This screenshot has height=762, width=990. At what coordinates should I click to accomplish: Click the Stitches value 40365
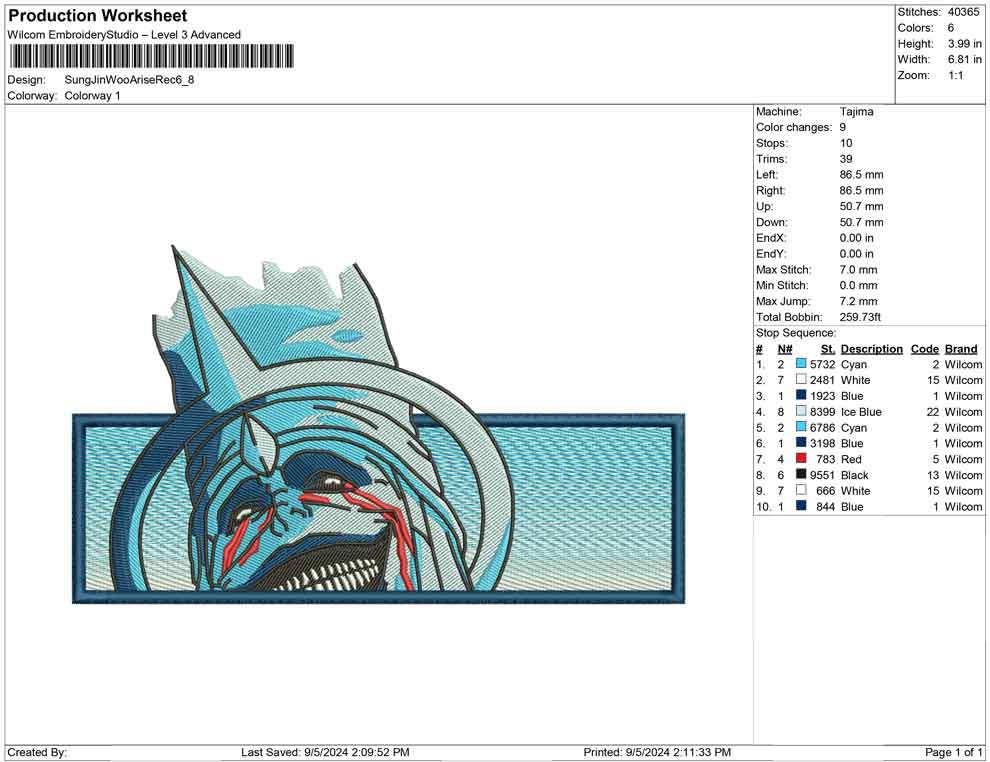963,12
